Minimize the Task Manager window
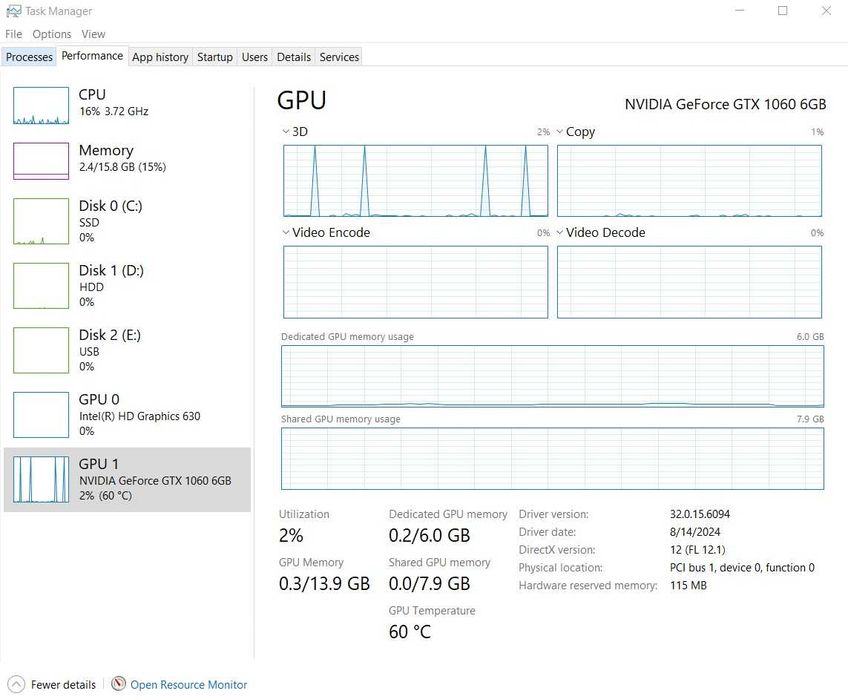The image size is (848, 700). [x=740, y=10]
